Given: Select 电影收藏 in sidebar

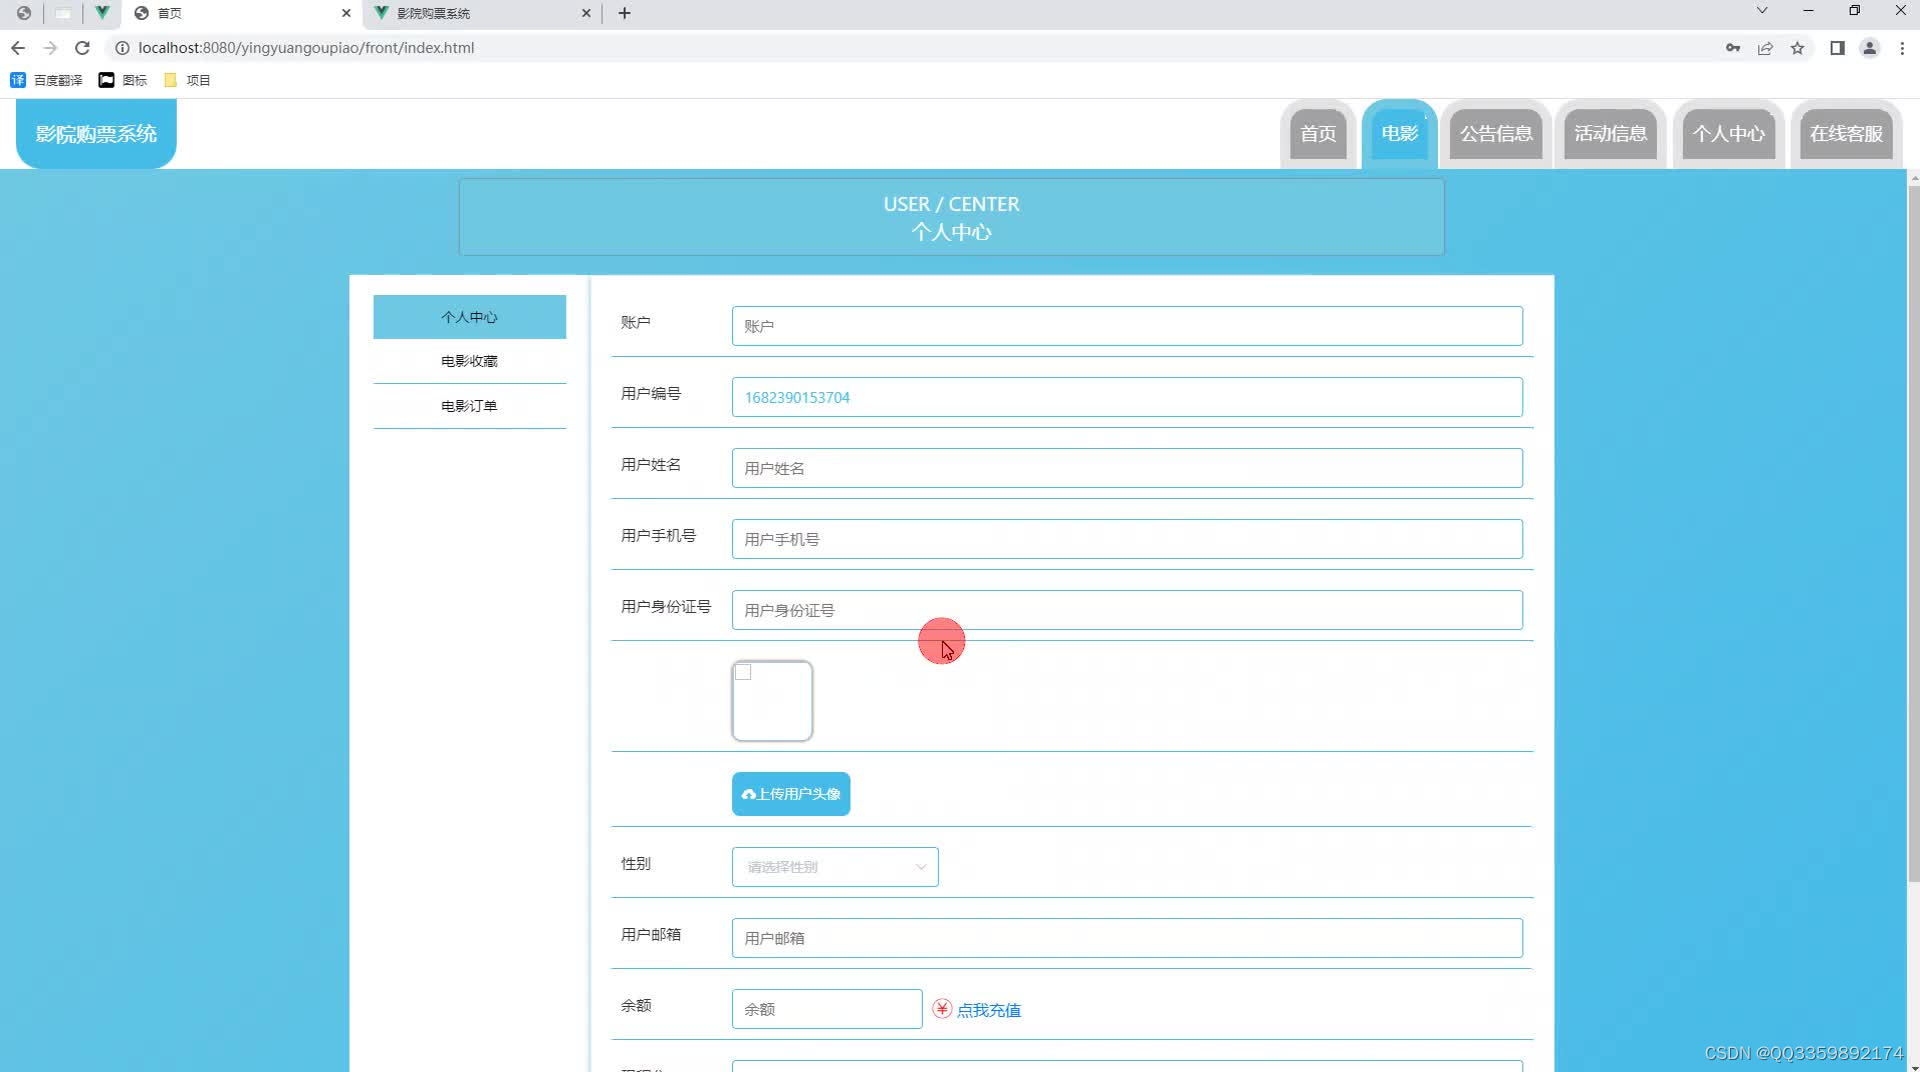Looking at the screenshot, I should pos(469,361).
